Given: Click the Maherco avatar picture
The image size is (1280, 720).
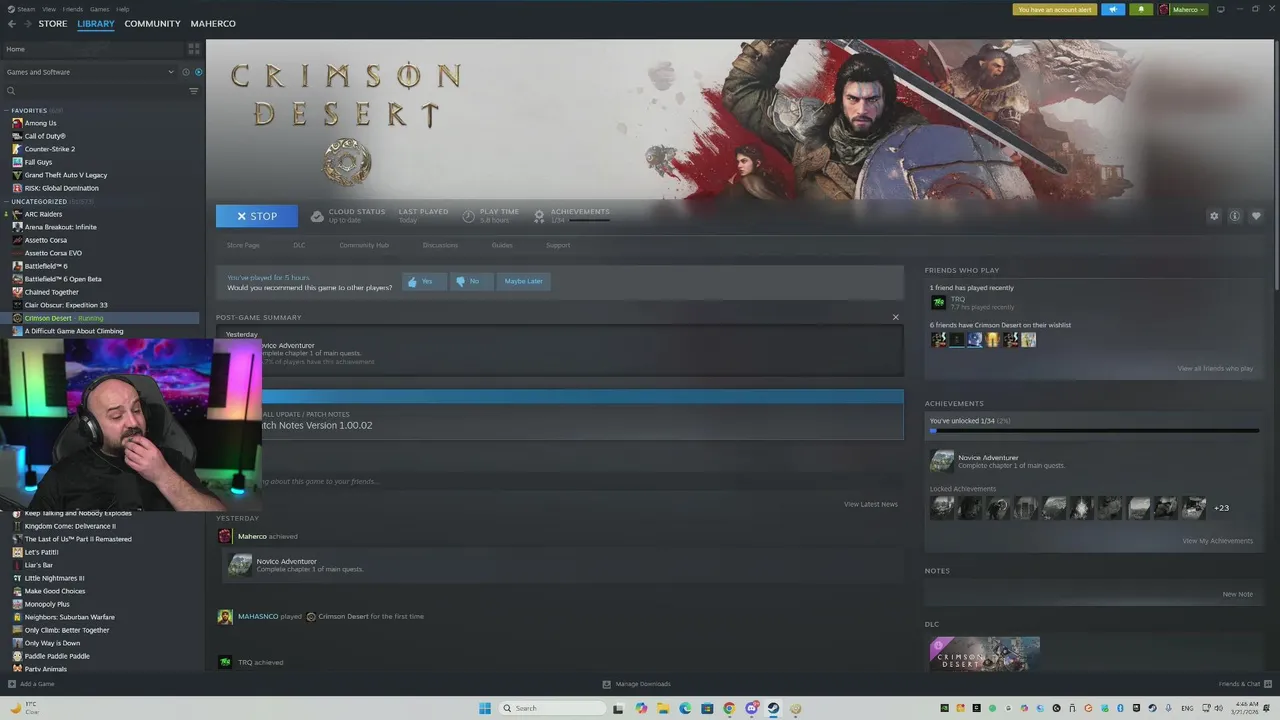Looking at the screenshot, I should pyautogui.click(x=1164, y=9).
